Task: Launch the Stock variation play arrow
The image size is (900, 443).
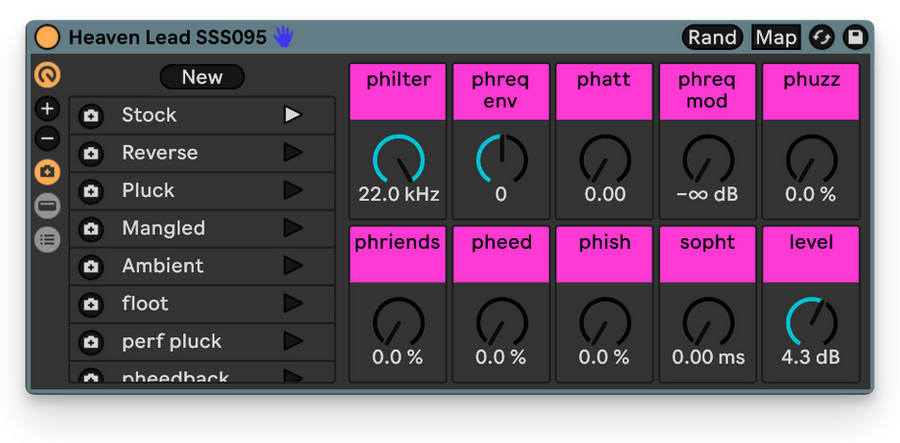Action: pyautogui.click(x=293, y=115)
